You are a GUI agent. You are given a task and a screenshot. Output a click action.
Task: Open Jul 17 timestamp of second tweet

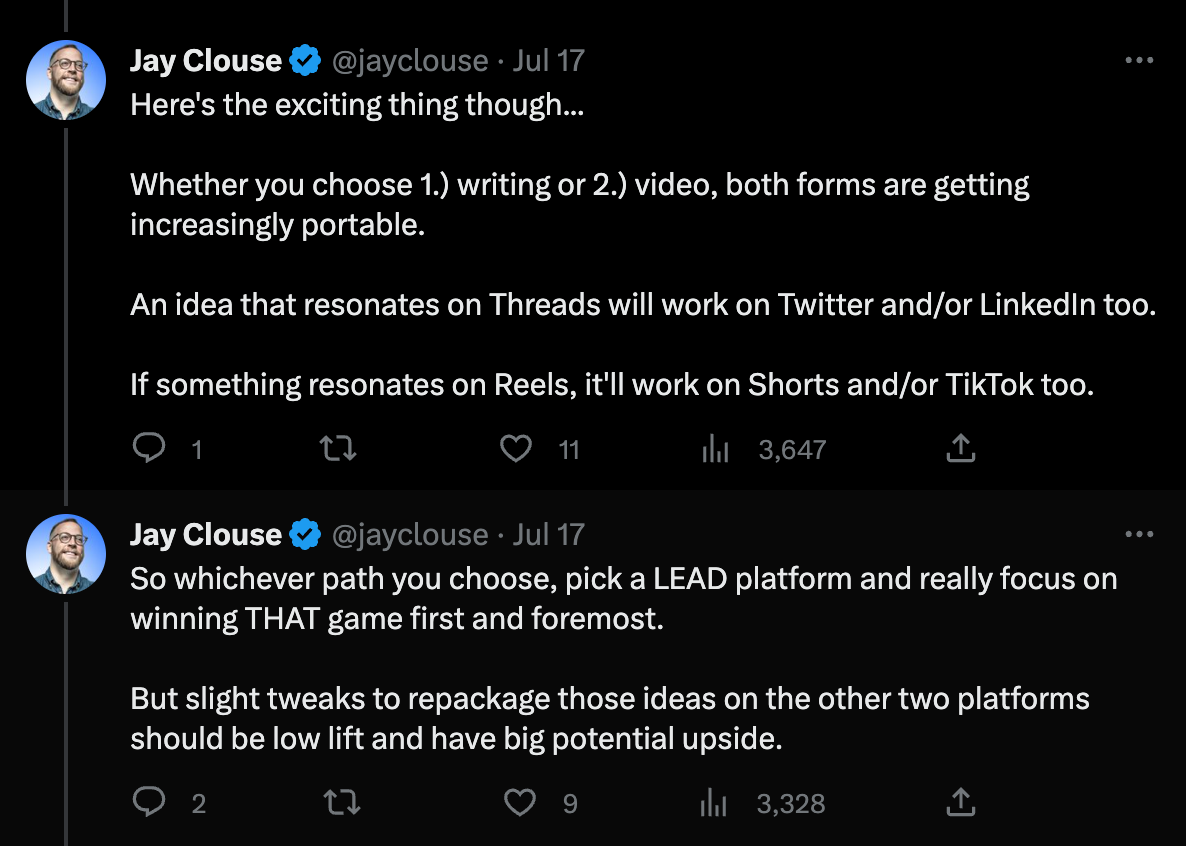[x=548, y=535]
